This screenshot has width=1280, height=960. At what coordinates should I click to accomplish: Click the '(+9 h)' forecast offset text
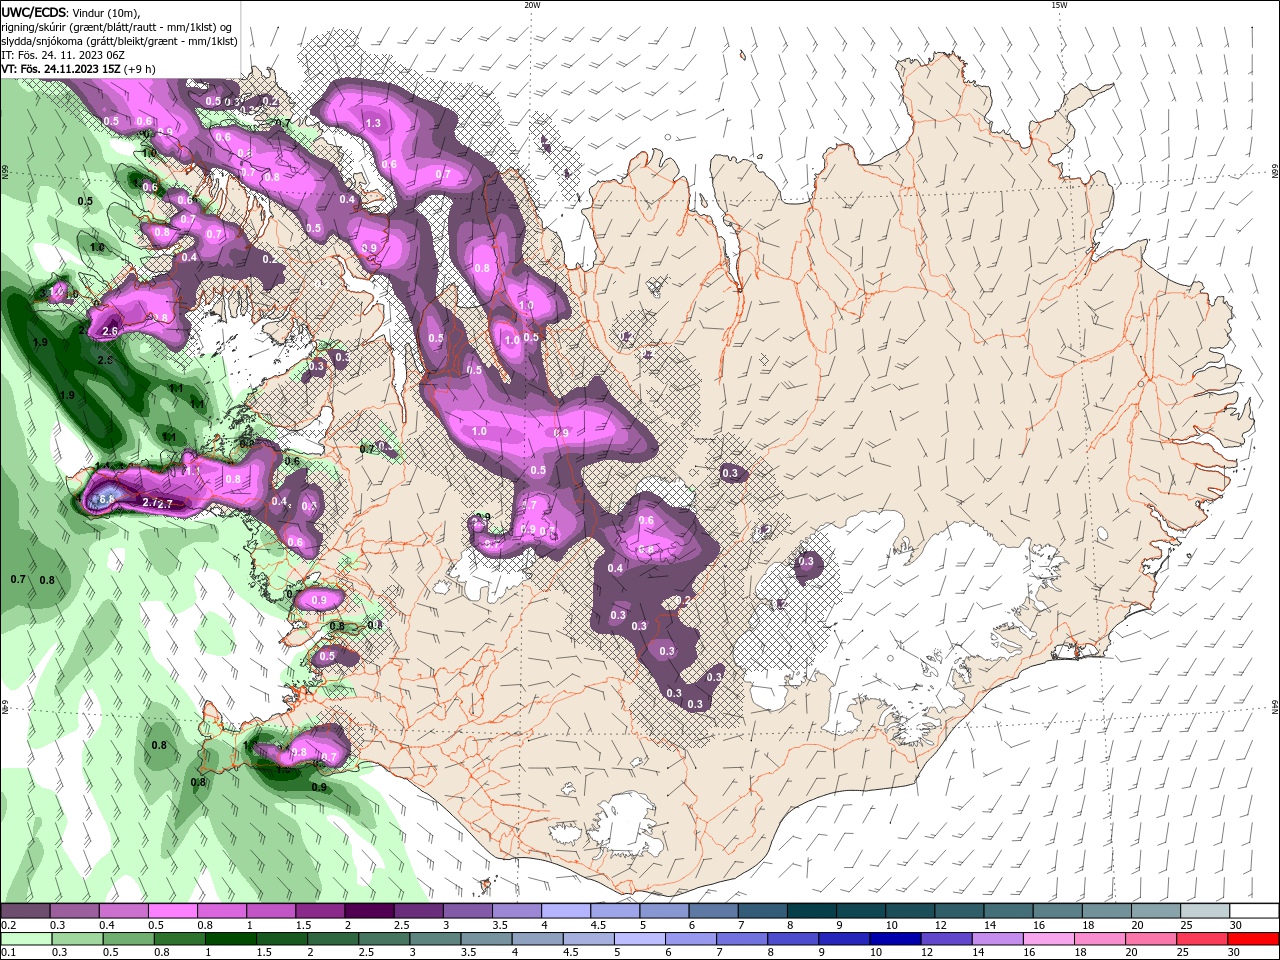pos(141,69)
